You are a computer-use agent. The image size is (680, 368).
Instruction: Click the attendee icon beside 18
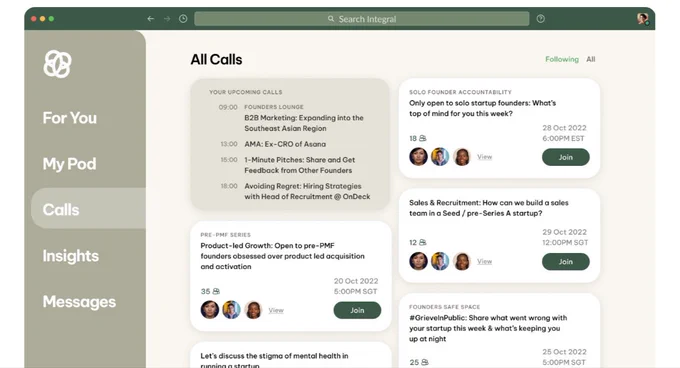point(423,138)
